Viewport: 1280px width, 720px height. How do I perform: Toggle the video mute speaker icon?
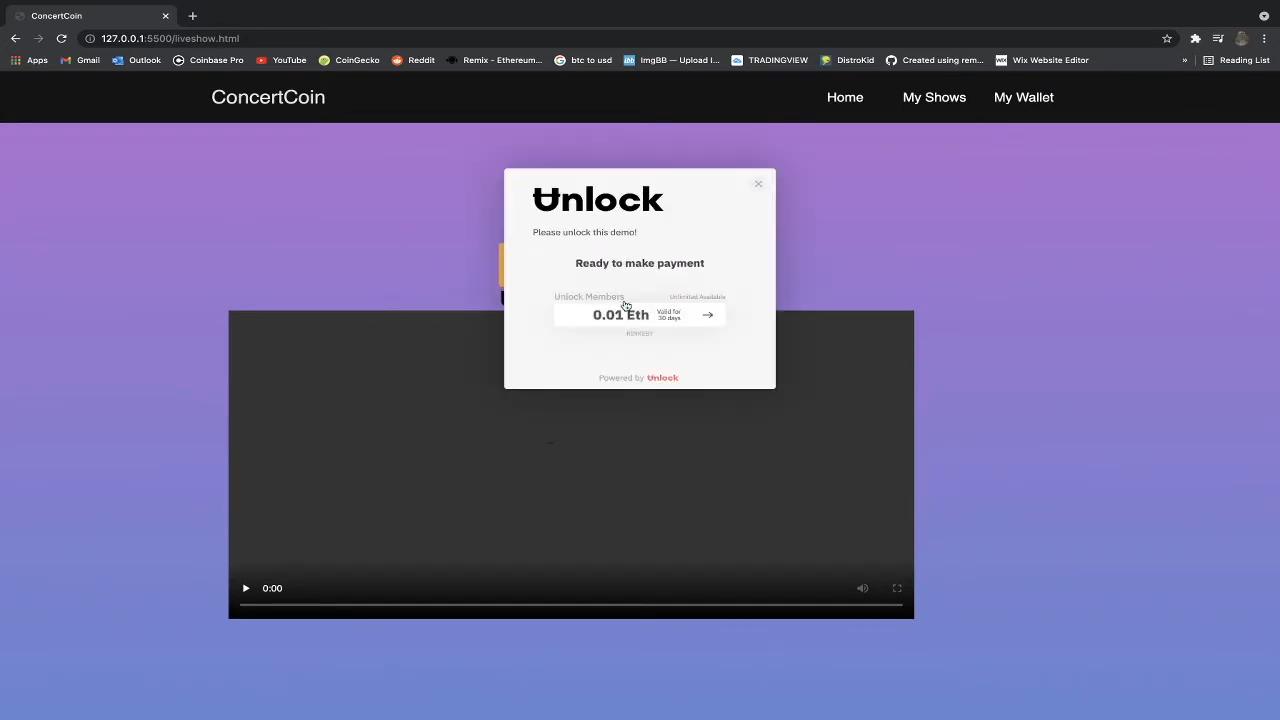tap(862, 588)
